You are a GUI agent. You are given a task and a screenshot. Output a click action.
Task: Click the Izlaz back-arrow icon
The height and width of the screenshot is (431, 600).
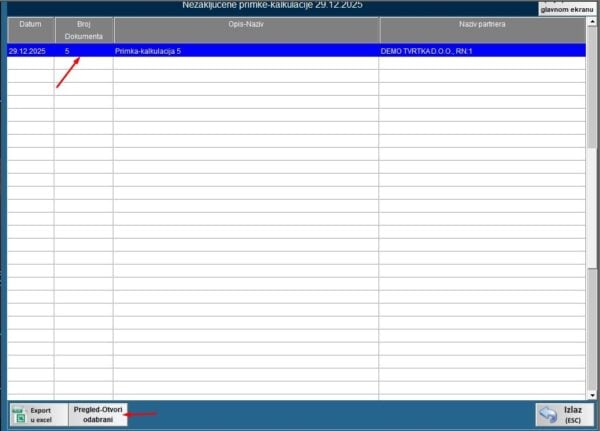[548, 414]
